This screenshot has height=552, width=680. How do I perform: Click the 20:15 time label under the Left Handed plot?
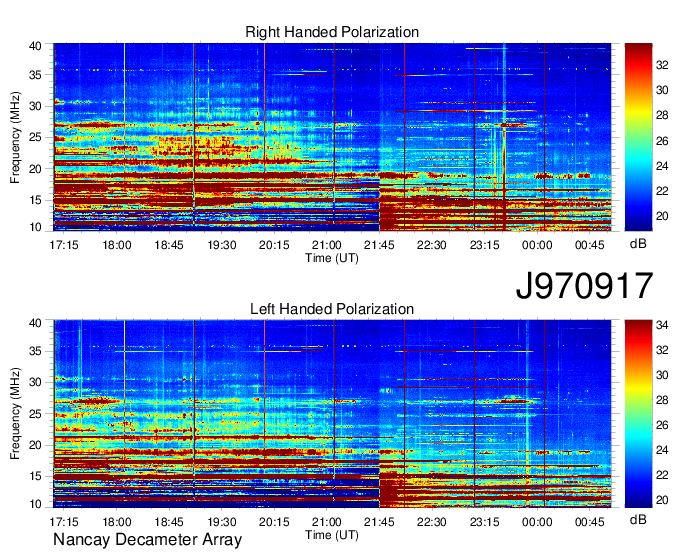pos(274,522)
